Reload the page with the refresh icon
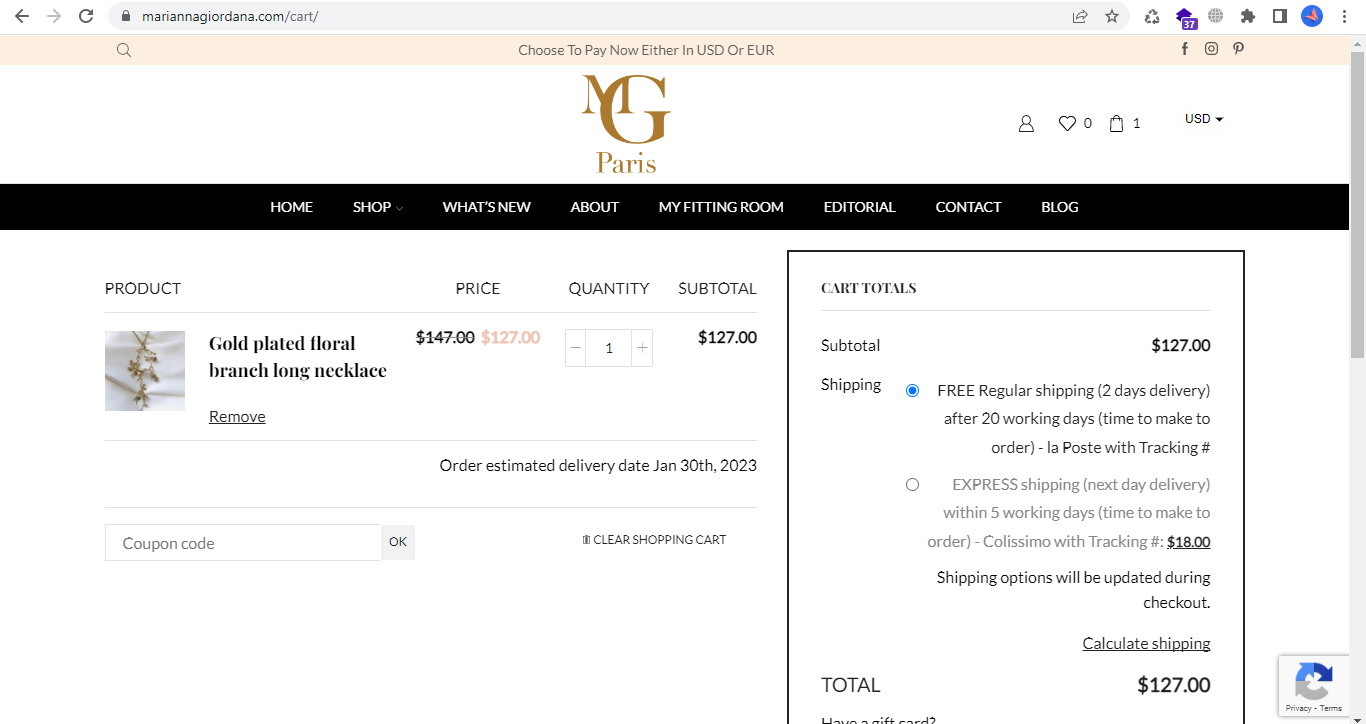Screen dimensions: 1366x724 (86, 16)
